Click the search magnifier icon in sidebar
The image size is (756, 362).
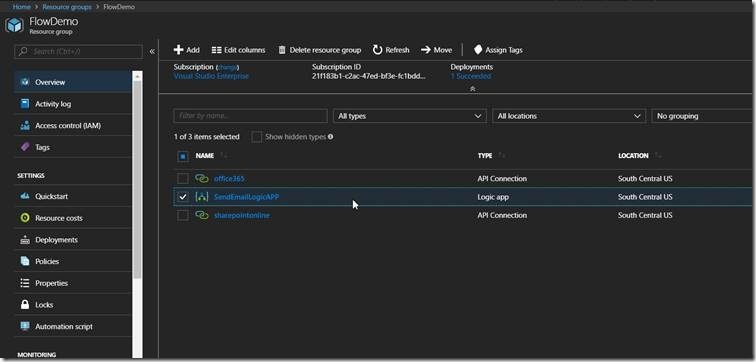click(23, 51)
